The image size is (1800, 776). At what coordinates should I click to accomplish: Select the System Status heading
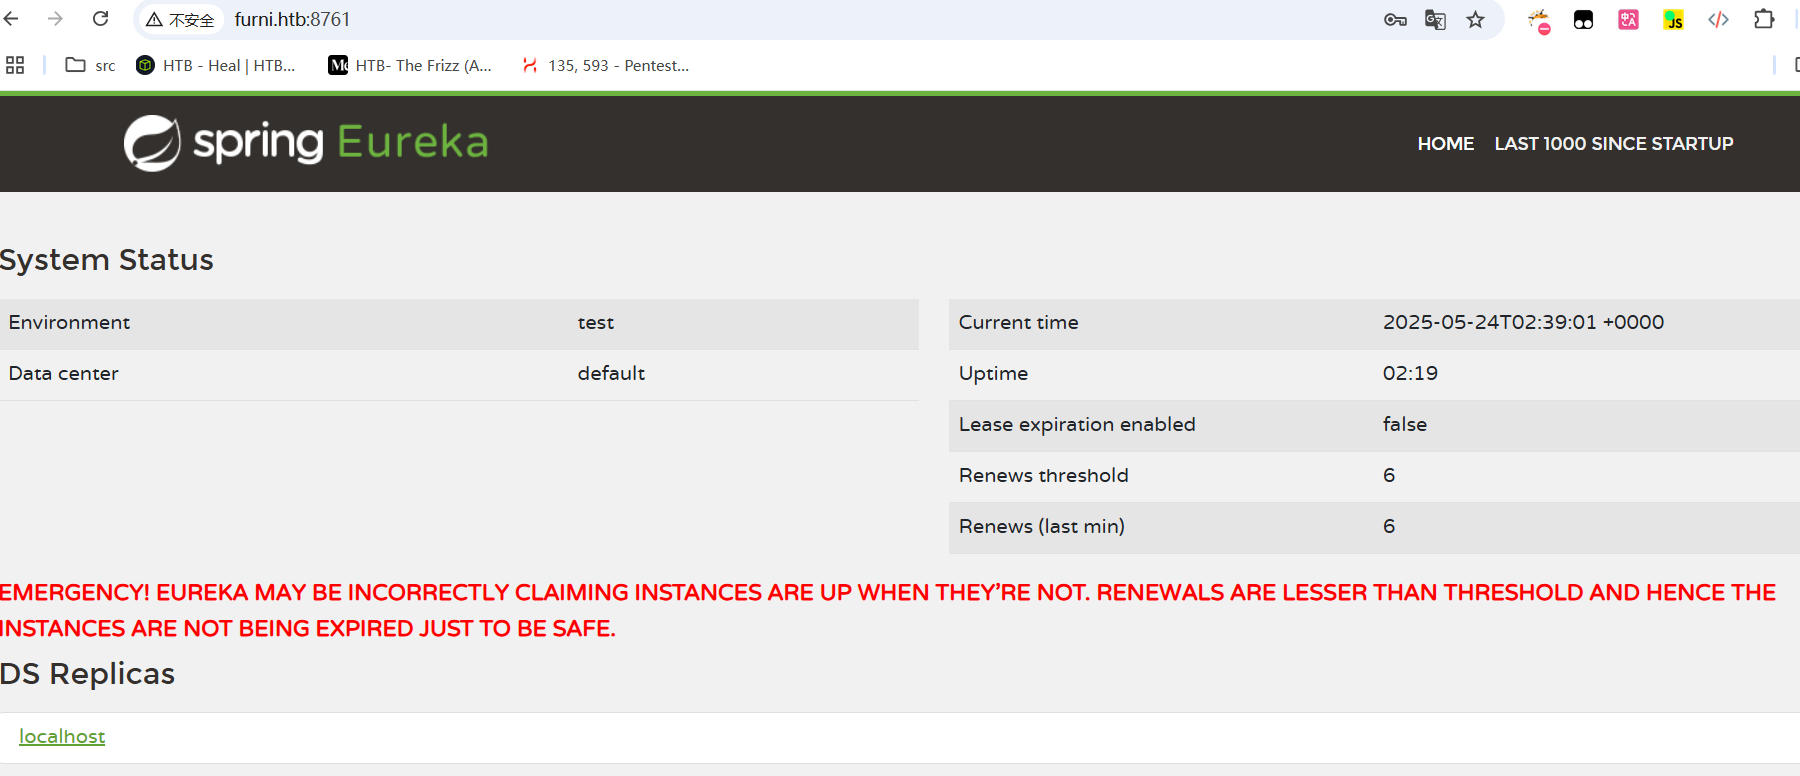click(106, 260)
